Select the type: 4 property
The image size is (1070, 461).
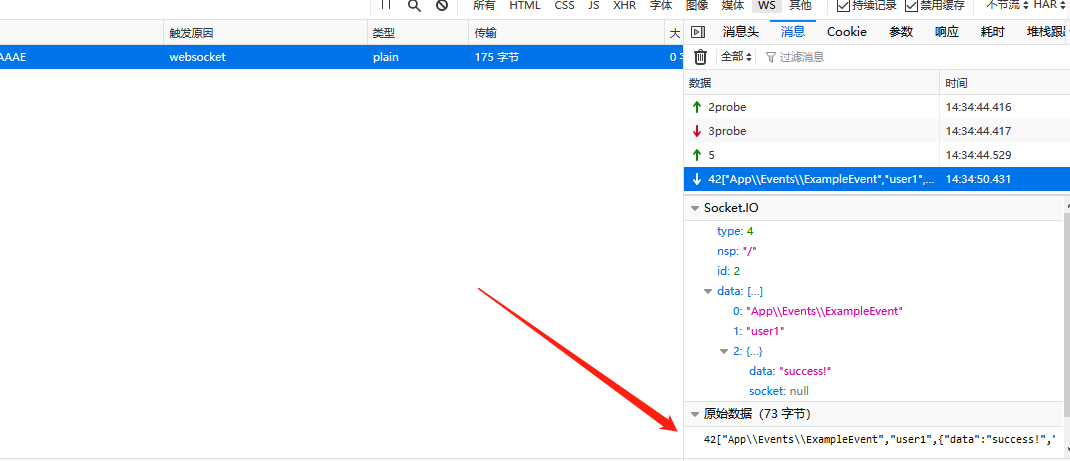pos(735,231)
